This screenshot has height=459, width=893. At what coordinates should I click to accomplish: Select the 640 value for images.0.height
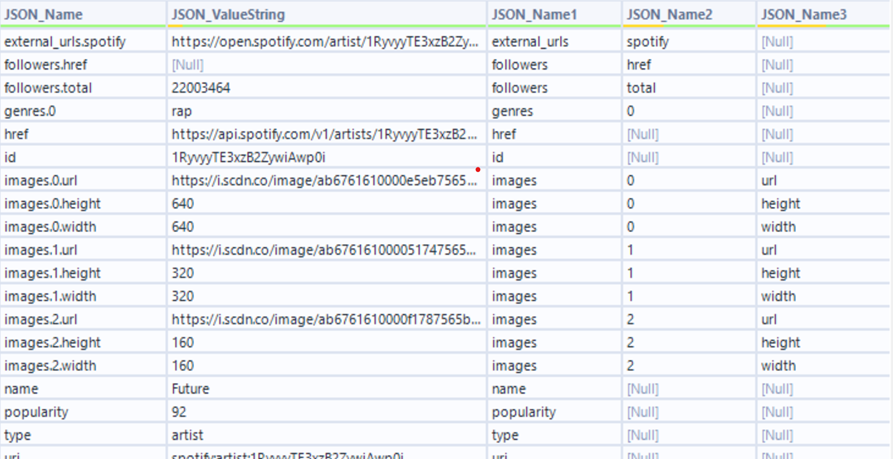(x=327, y=203)
